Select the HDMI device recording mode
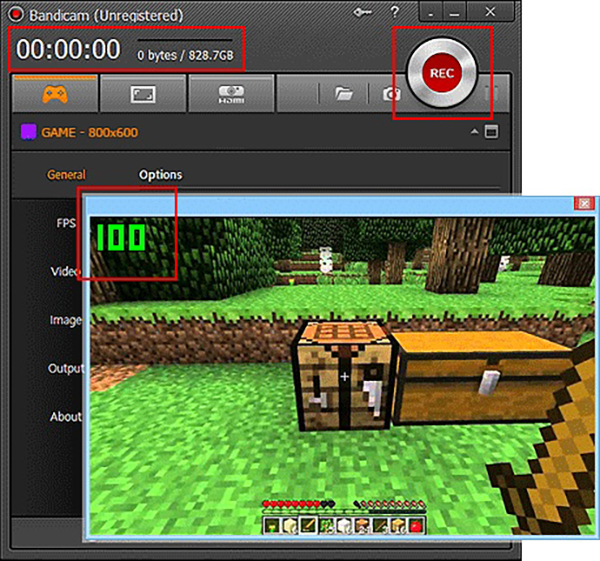 pyautogui.click(x=231, y=93)
